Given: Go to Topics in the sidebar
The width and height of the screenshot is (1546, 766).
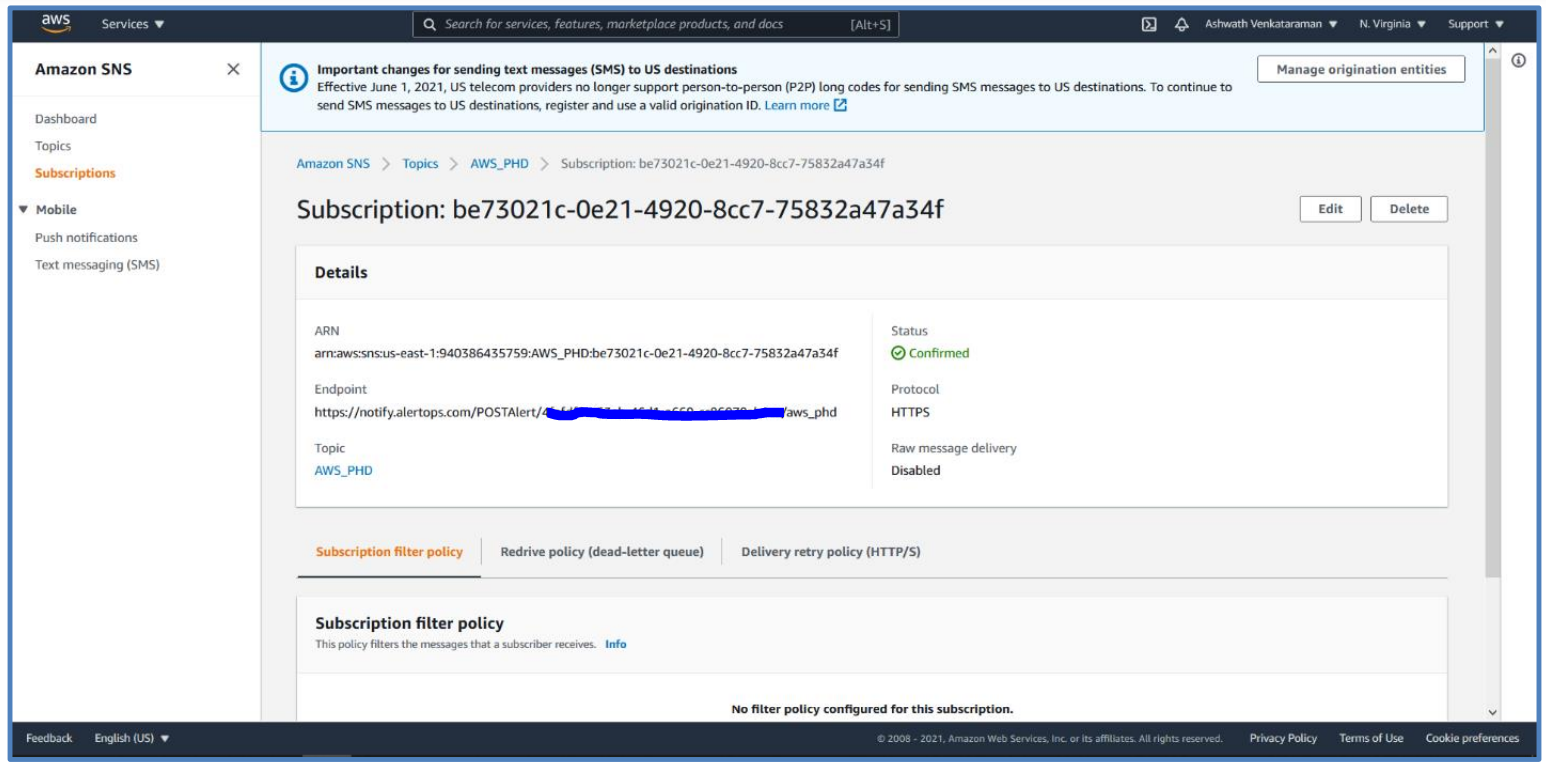Looking at the screenshot, I should tap(53, 146).
